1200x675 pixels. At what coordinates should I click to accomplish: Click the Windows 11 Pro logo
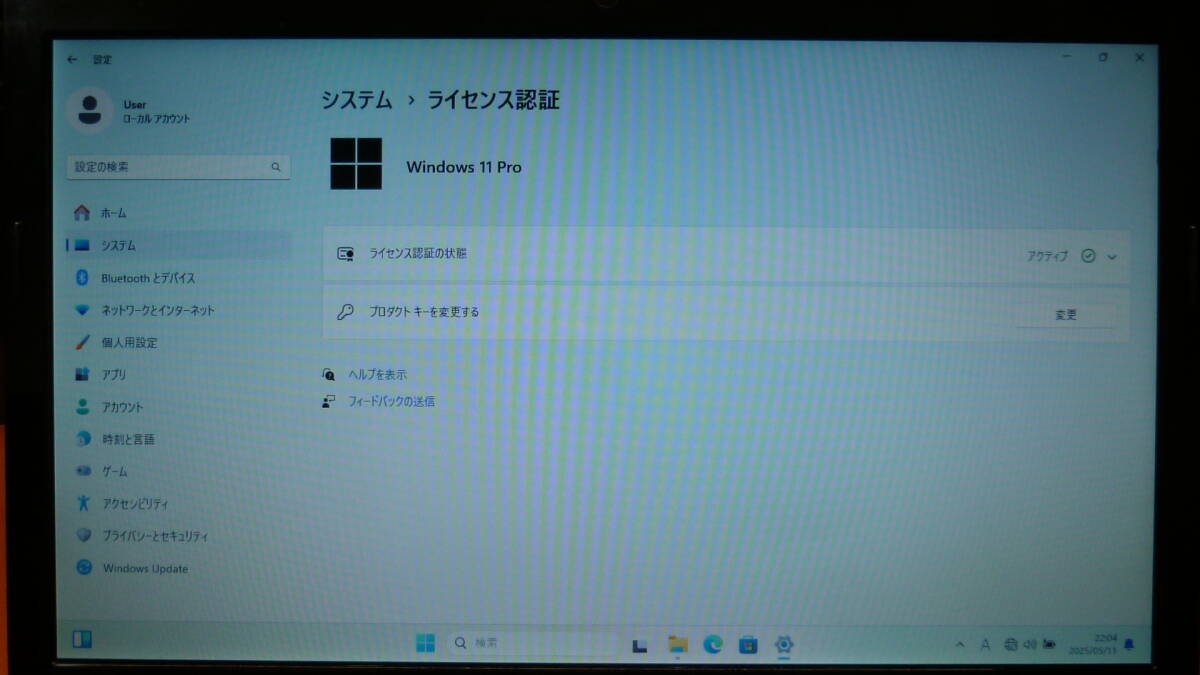pos(356,164)
